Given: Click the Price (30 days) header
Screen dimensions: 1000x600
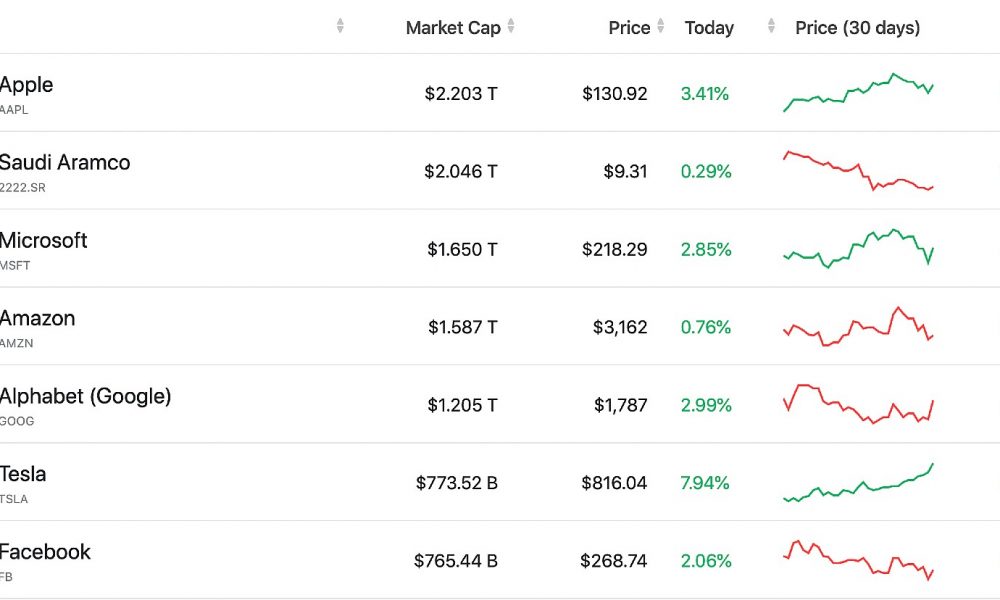Looking at the screenshot, I should point(857,28).
